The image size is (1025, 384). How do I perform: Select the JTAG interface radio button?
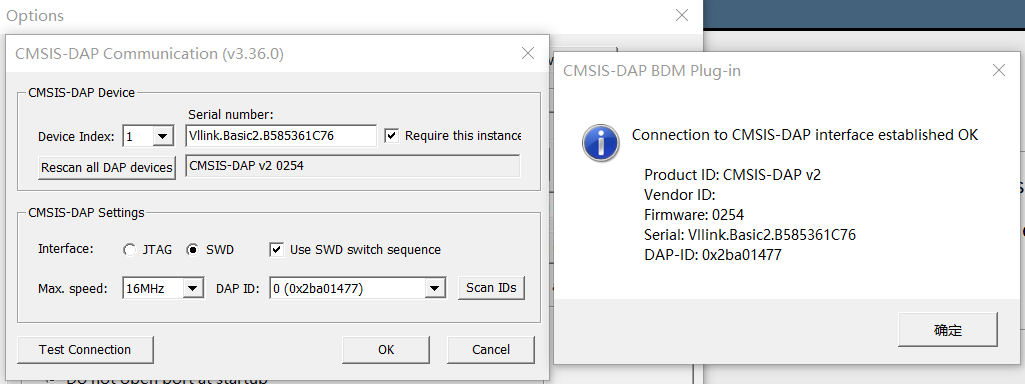[129, 250]
